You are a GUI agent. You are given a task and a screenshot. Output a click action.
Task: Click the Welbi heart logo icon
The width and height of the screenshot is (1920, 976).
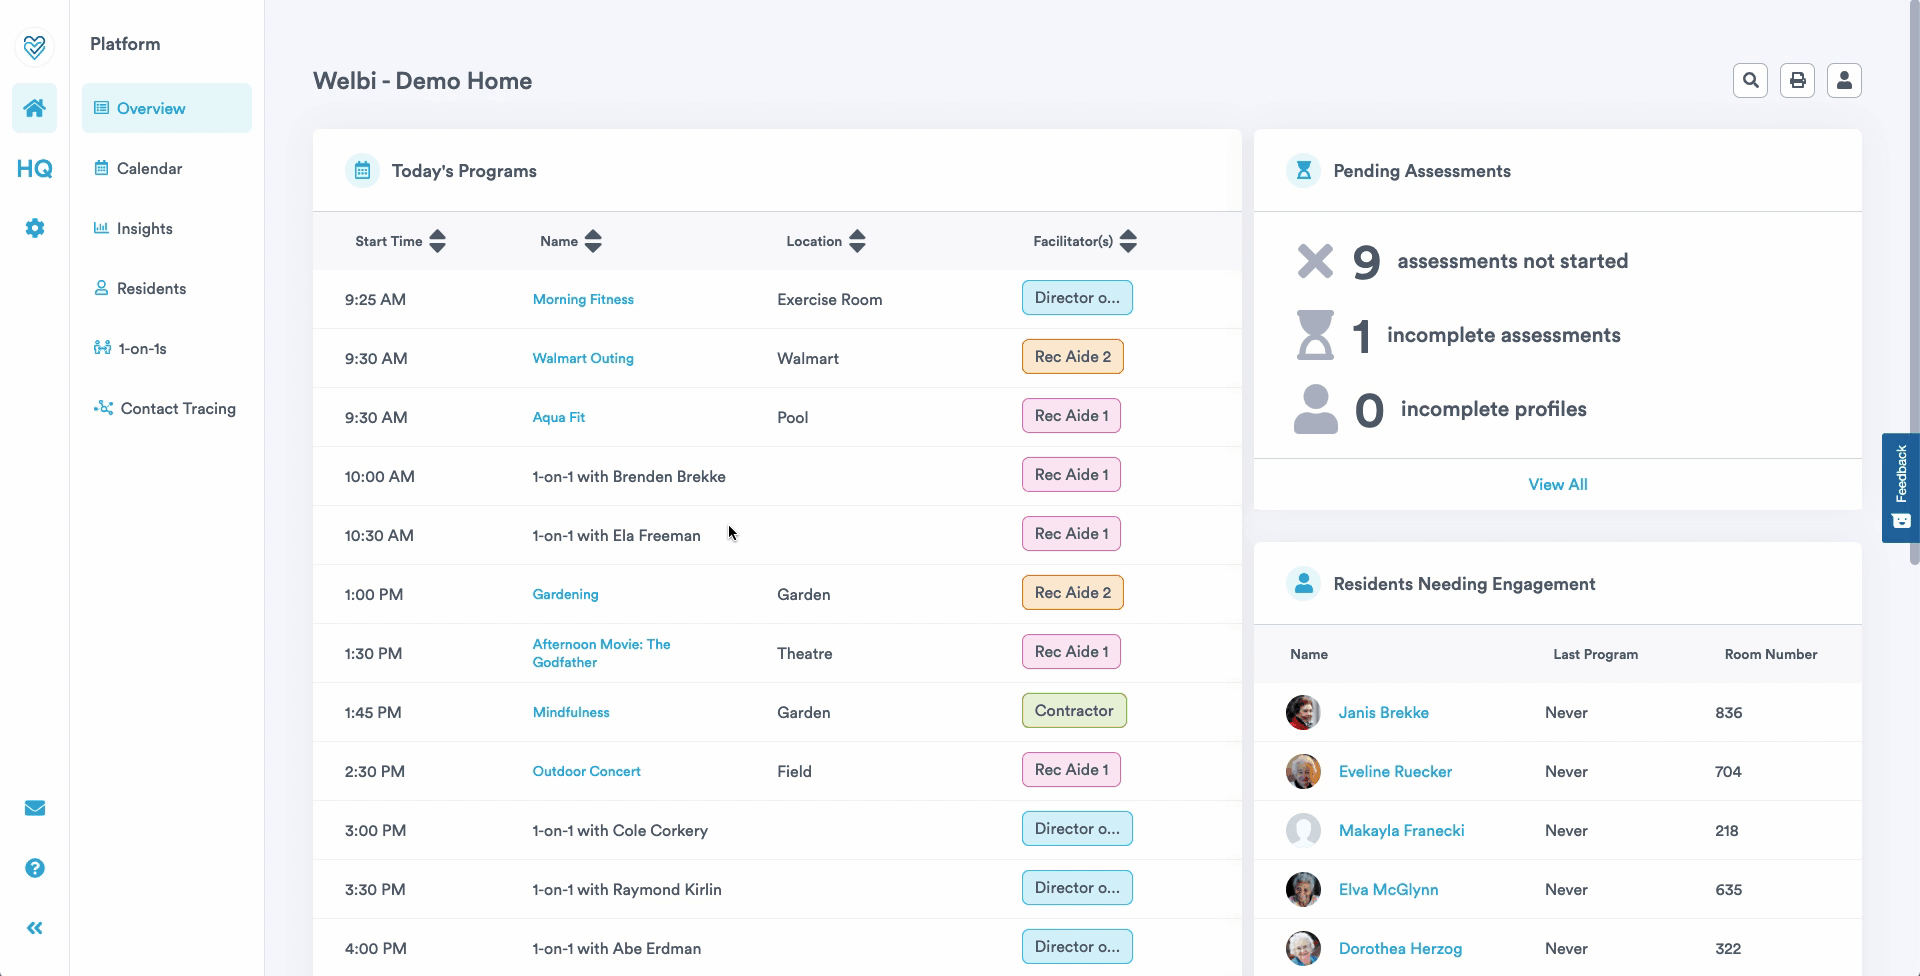(x=34, y=46)
